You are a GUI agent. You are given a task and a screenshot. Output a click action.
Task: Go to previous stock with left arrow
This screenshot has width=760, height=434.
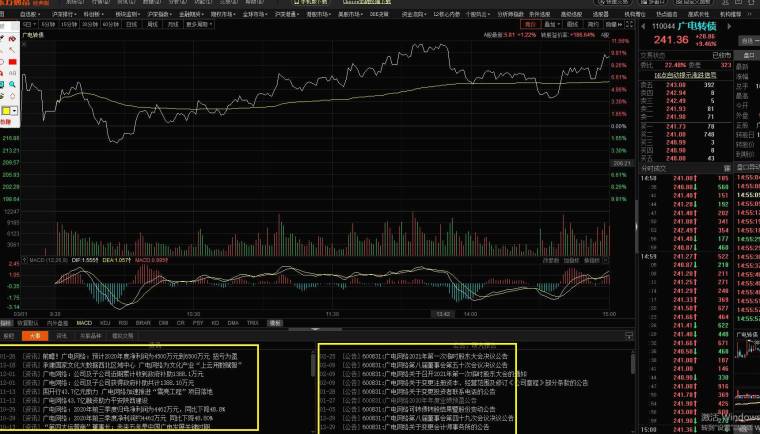tap(644, 26)
